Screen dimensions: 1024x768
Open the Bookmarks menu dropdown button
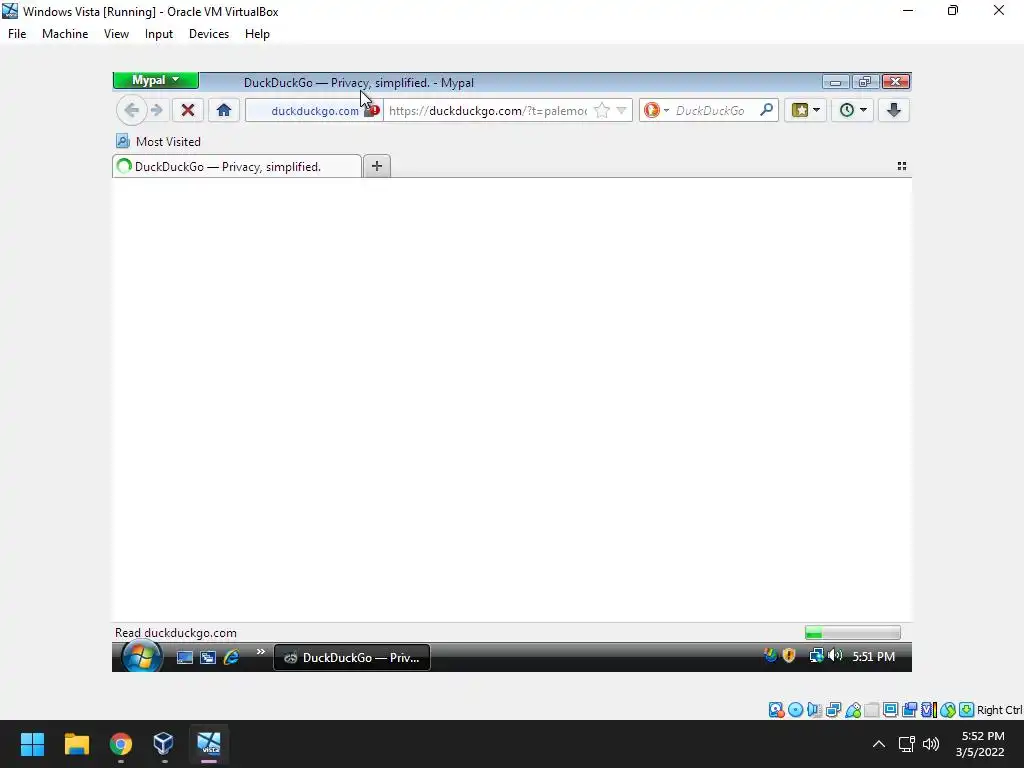tap(805, 110)
